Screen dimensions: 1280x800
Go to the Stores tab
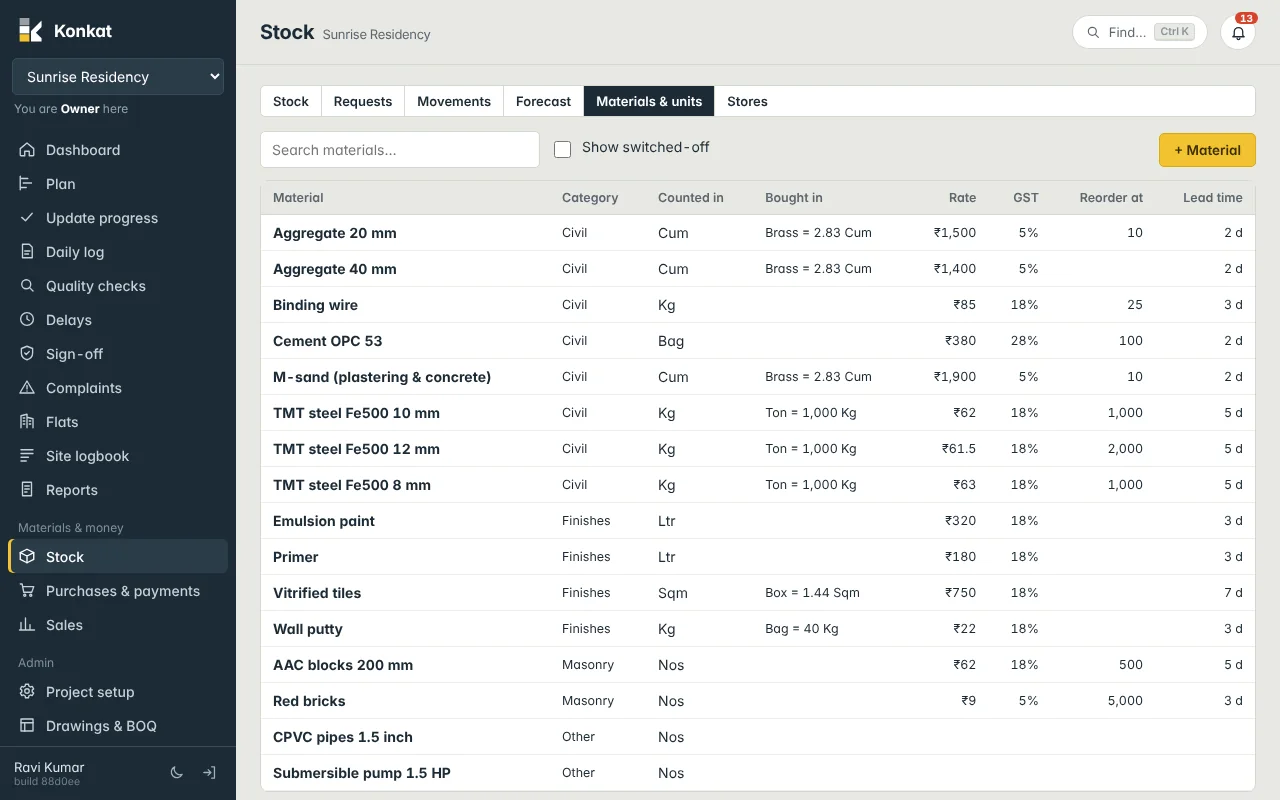[747, 101]
